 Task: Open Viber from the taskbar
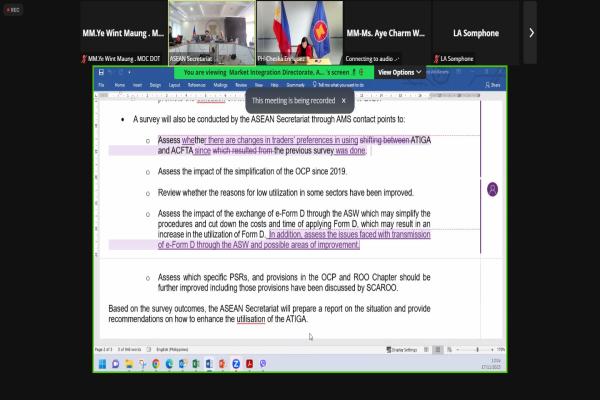(x=263, y=364)
